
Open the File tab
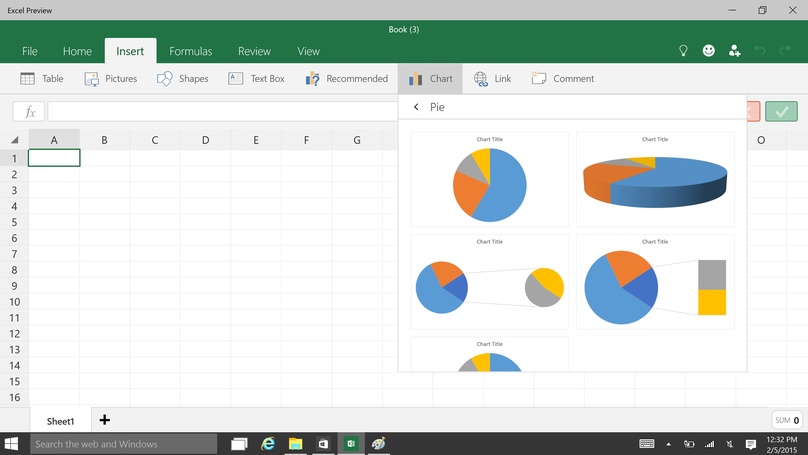[29, 51]
